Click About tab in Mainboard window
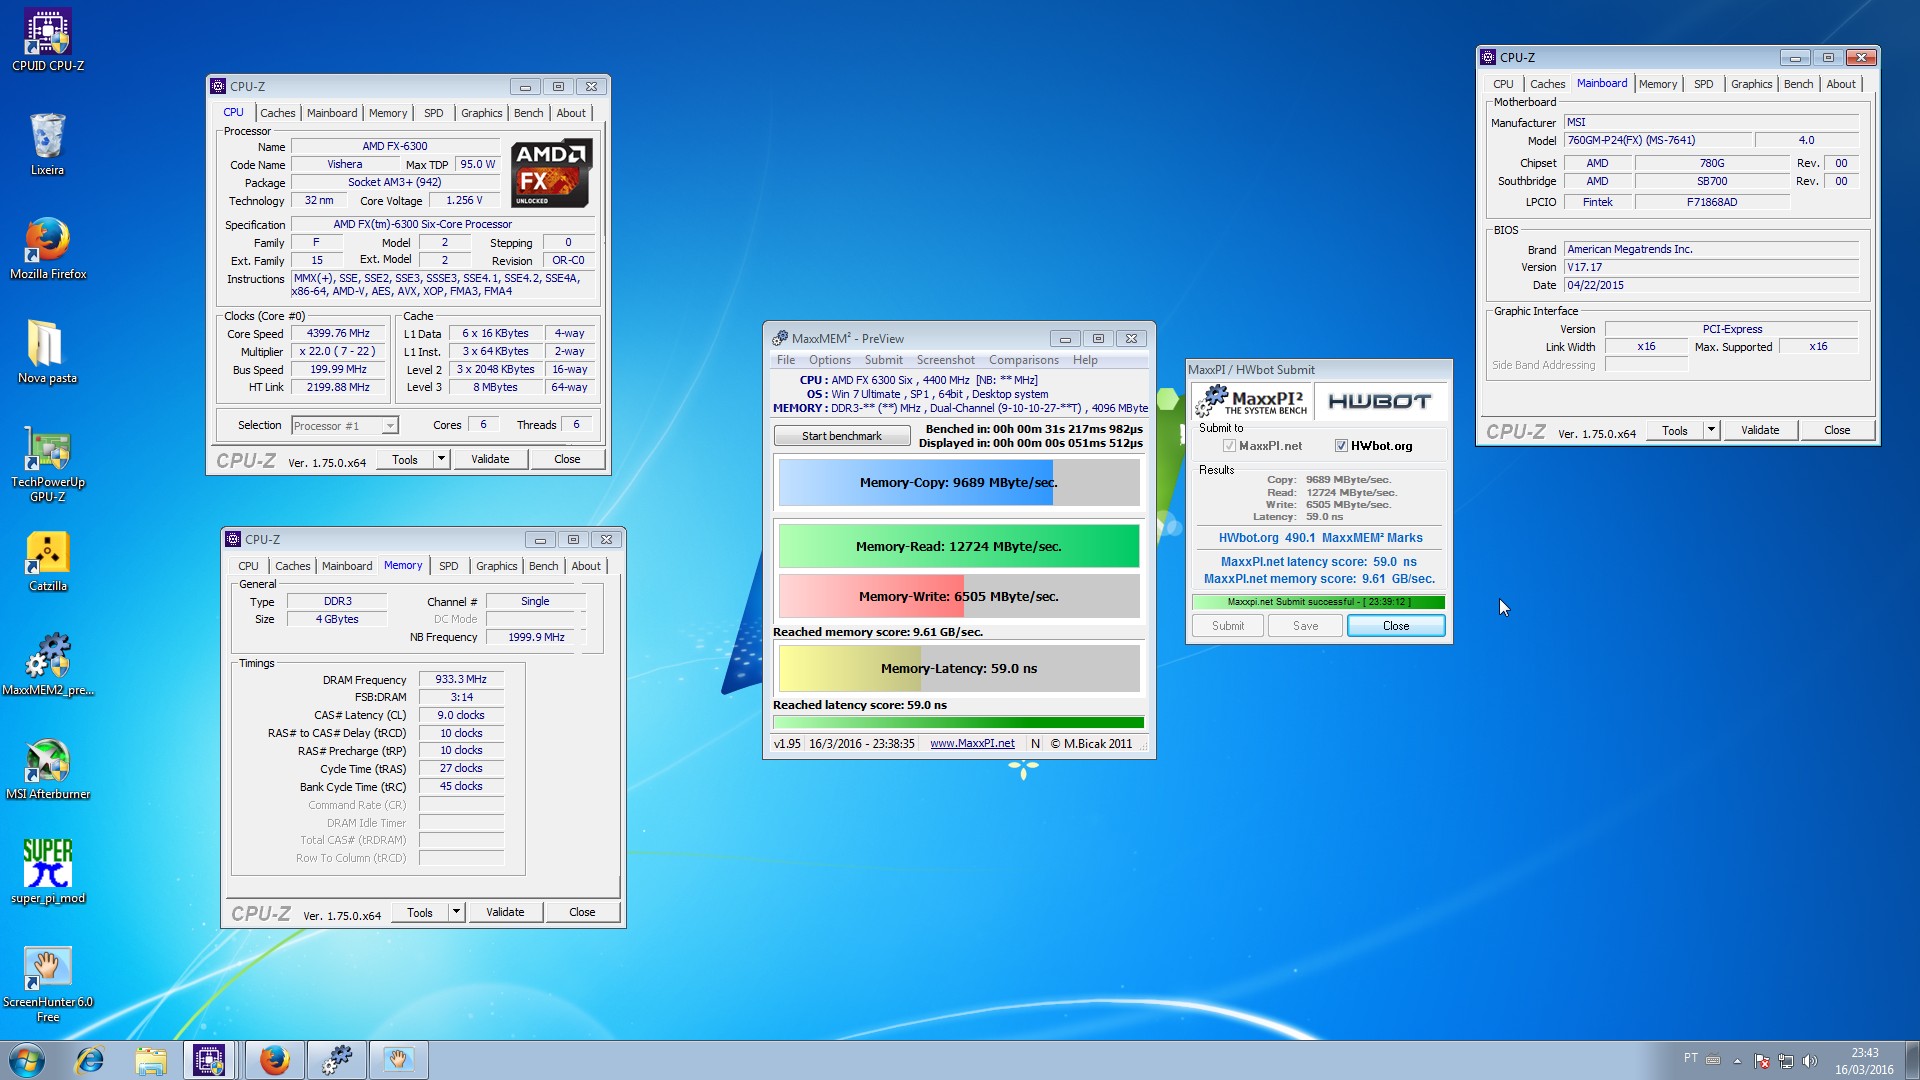This screenshot has width=1920, height=1080. pos(1840,84)
